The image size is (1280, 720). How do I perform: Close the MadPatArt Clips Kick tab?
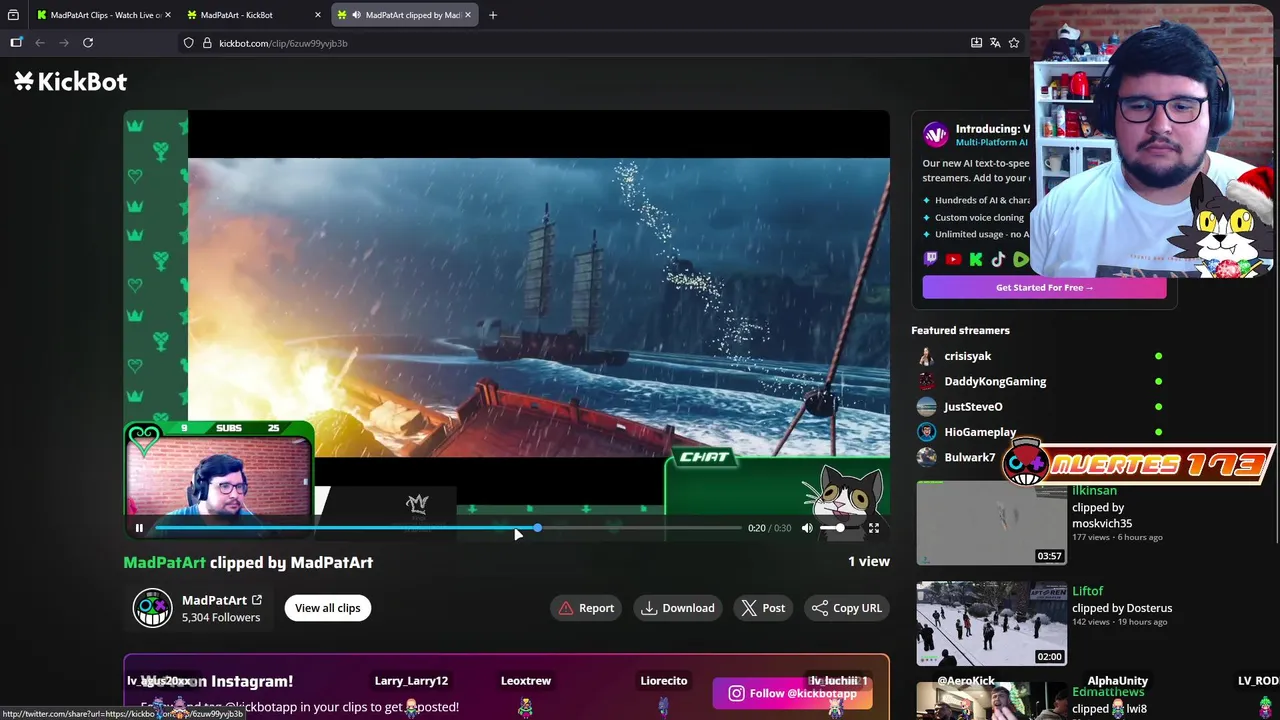tap(168, 15)
